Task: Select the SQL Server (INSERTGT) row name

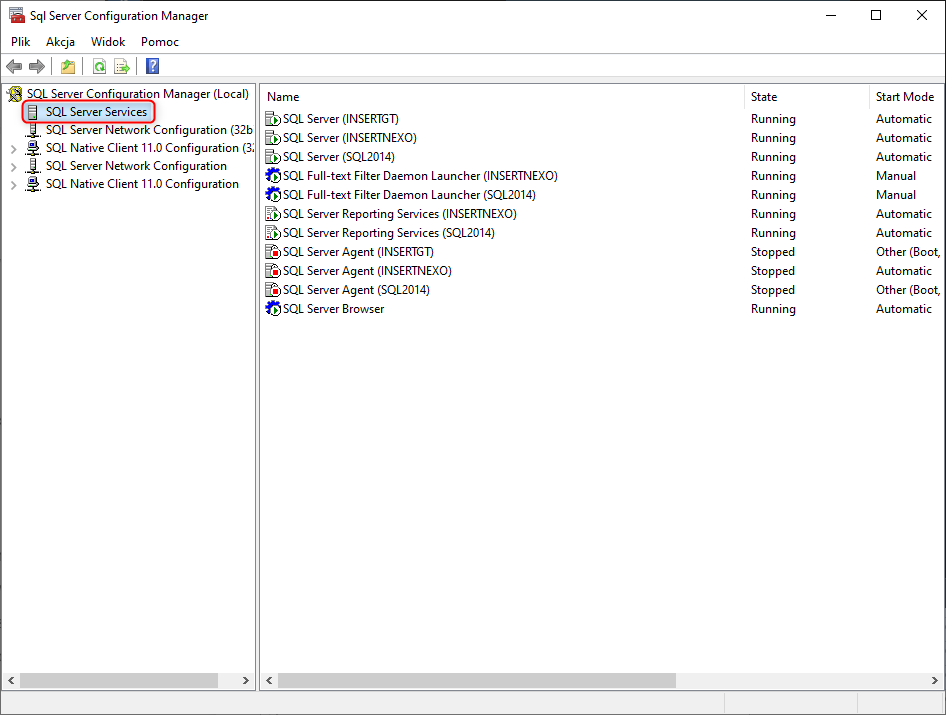Action: (341, 119)
